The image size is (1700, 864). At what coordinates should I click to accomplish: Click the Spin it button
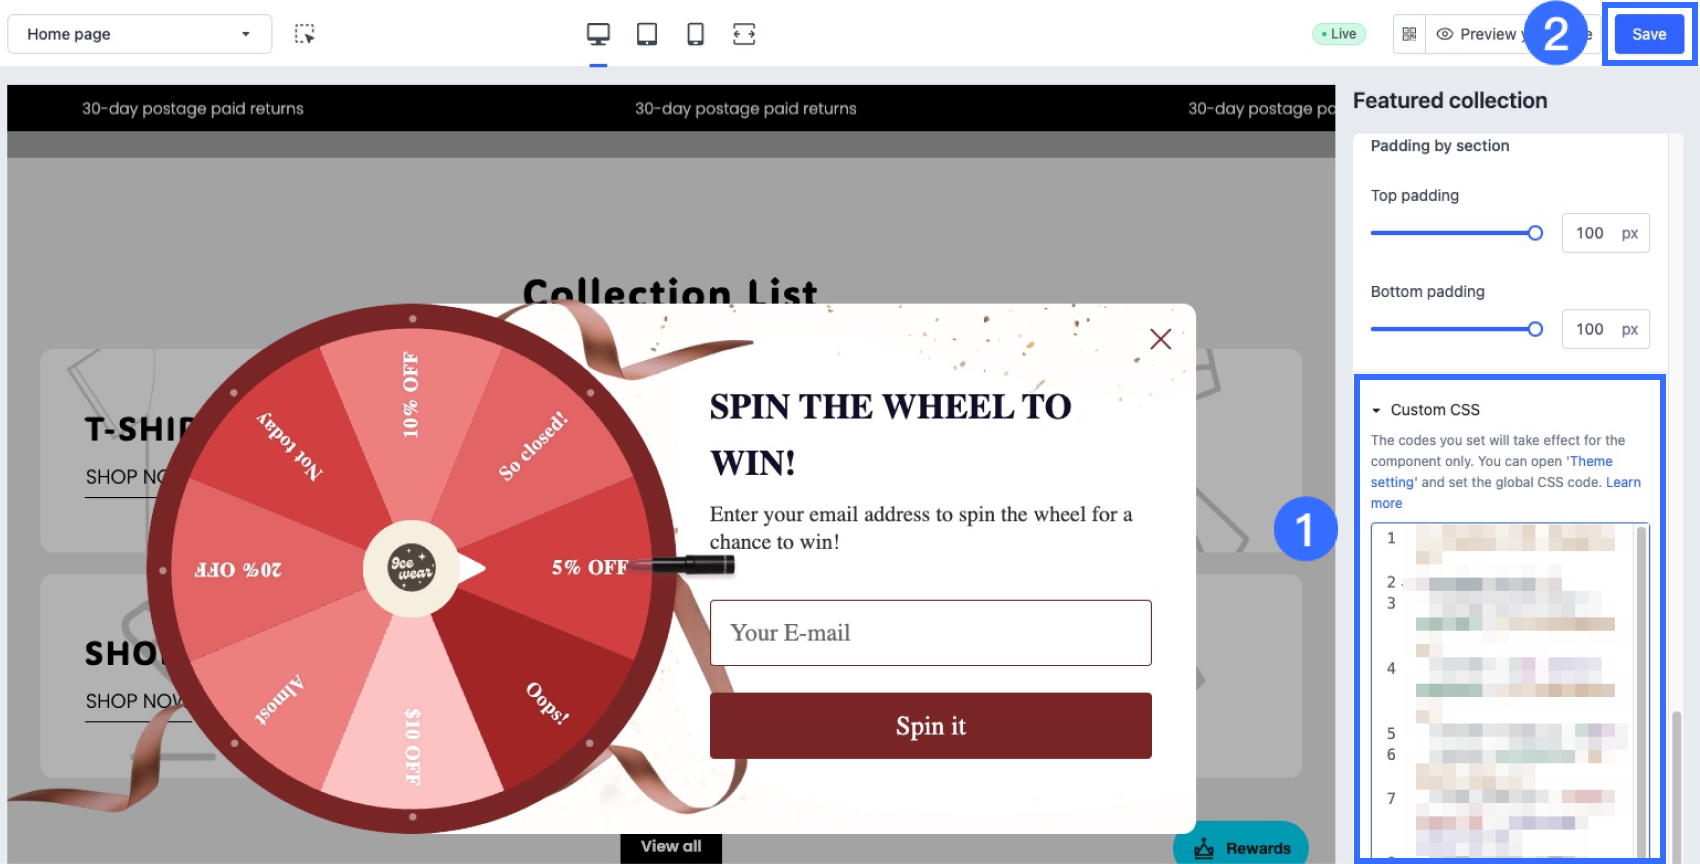click(x=930, y=726)
